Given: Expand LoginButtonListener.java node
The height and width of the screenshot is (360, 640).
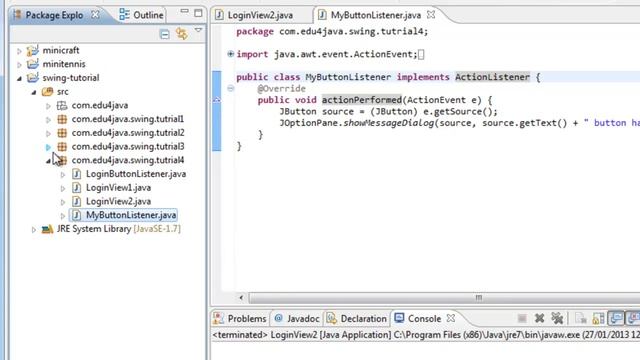Looking at the screenshot, I should tap(63, 175).
